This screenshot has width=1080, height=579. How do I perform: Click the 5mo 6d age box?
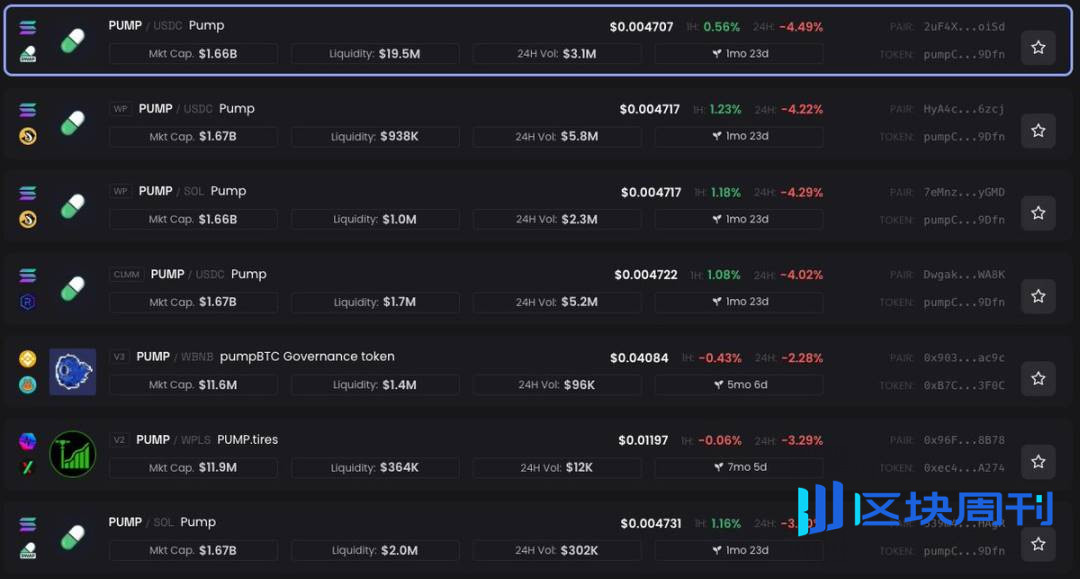click(738, 385)
